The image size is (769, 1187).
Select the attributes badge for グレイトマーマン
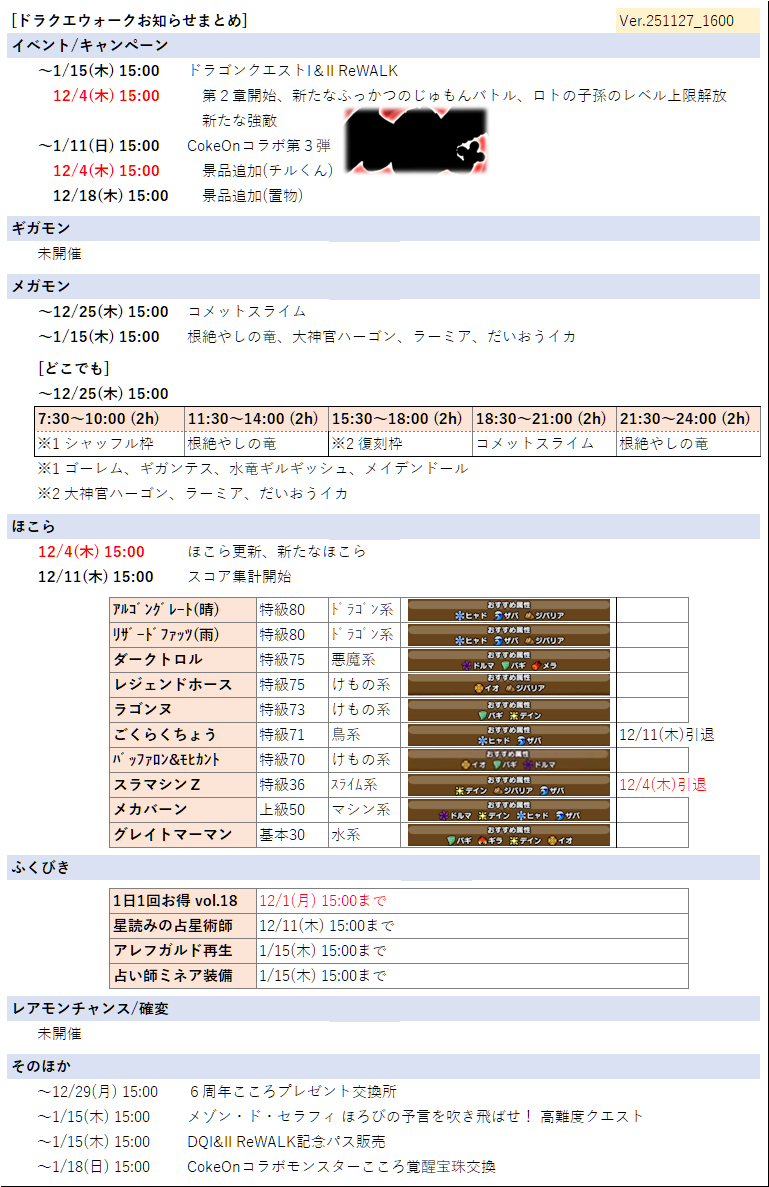[509, 835]
